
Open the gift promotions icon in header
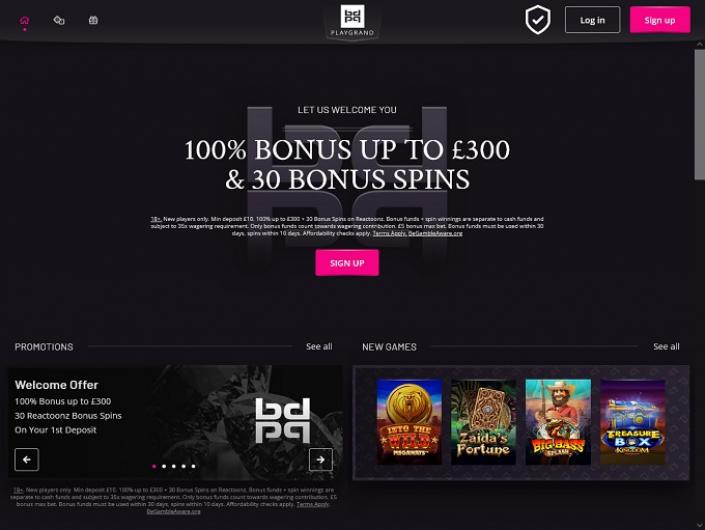point(93,20)
